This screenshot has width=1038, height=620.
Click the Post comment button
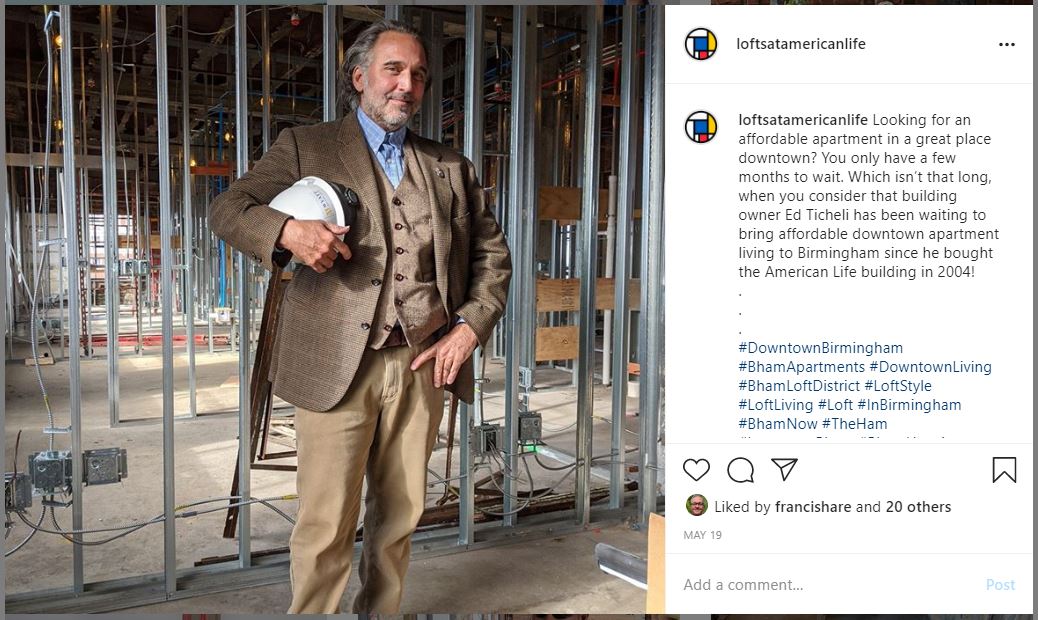(1000, 585)
